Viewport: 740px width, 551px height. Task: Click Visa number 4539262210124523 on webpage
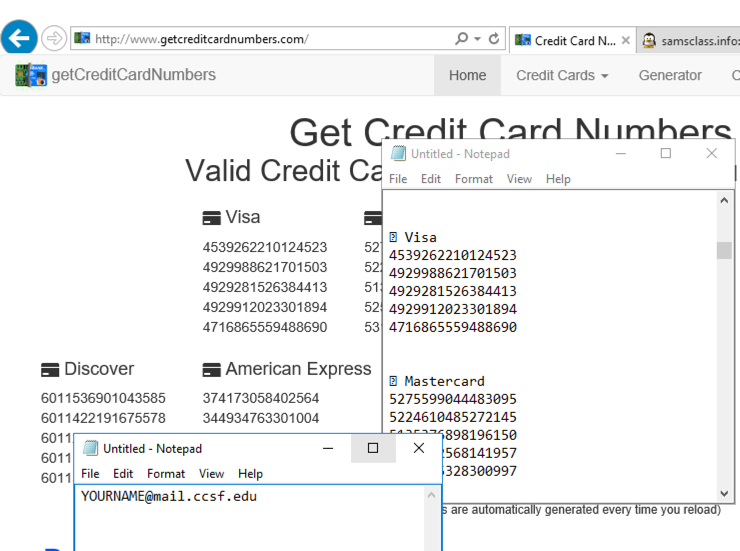tap(265, 247)
